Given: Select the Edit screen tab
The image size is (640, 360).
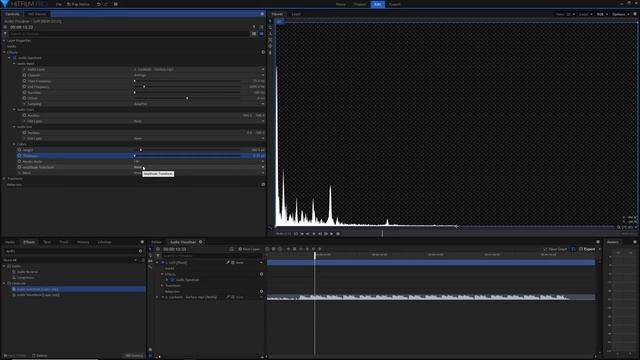Looking at the screenshot, I should (378, 4).
